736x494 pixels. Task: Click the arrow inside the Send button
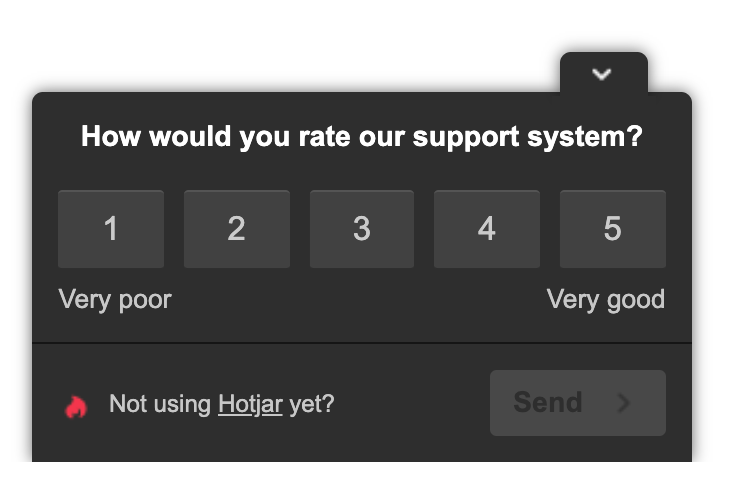[x=623, y=402]
